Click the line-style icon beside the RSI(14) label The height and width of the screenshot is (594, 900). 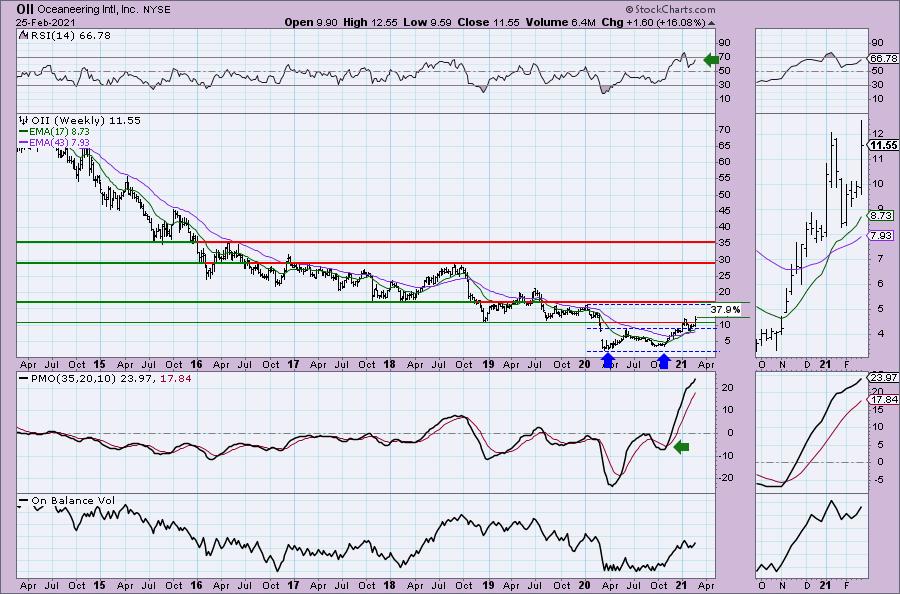click(x=22, y=36)
